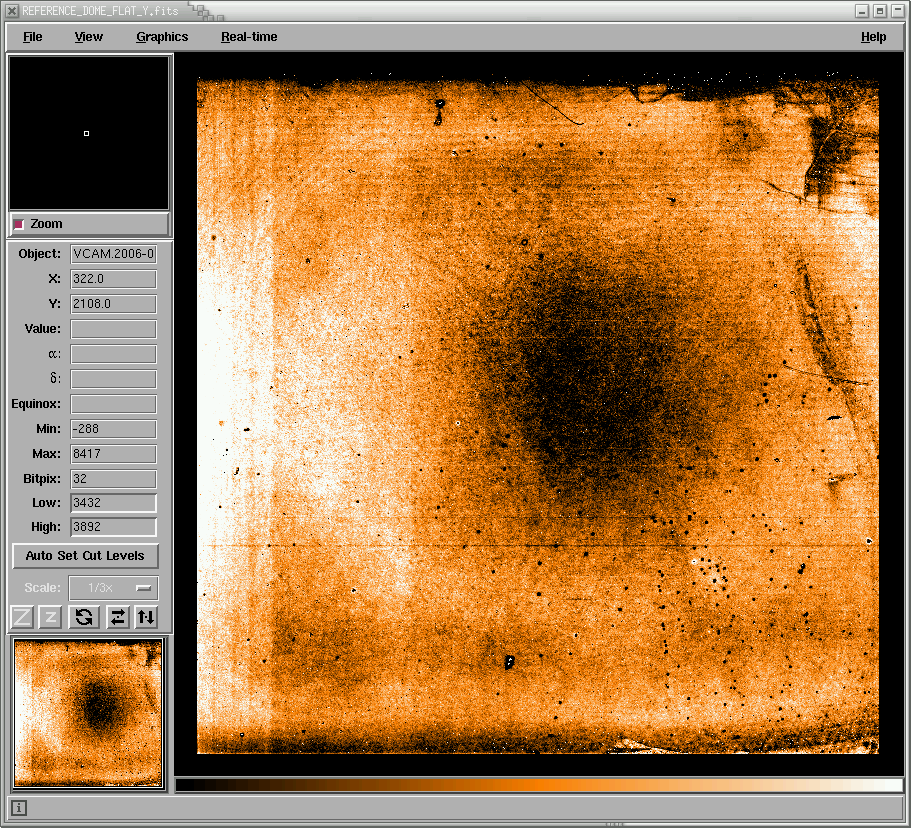Click the X coordinate field
The image size is (911, 828).
pos(113,279)
